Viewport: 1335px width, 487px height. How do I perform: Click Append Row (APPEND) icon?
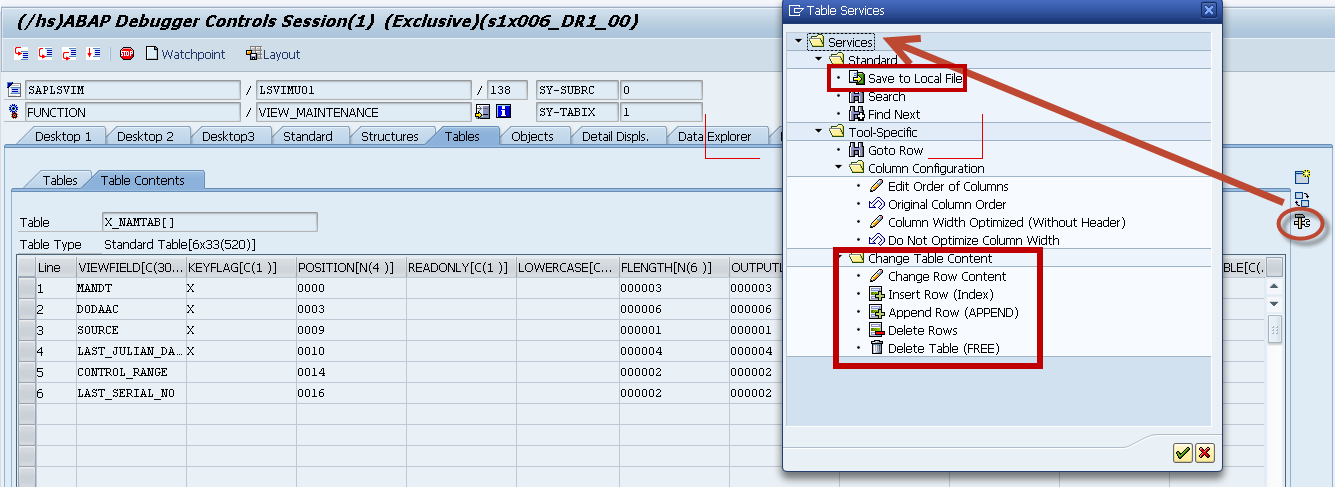[877, 313]
